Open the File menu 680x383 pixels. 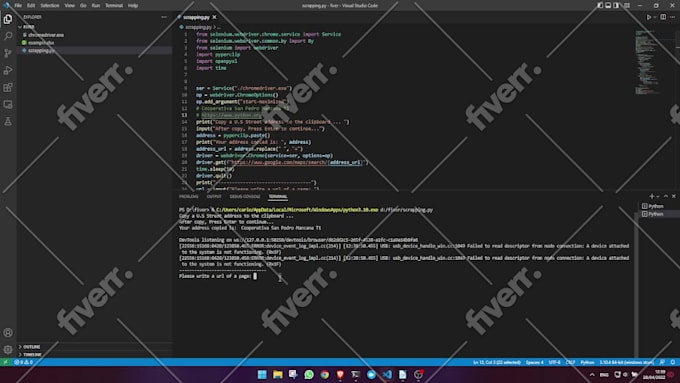click(18, 6)
